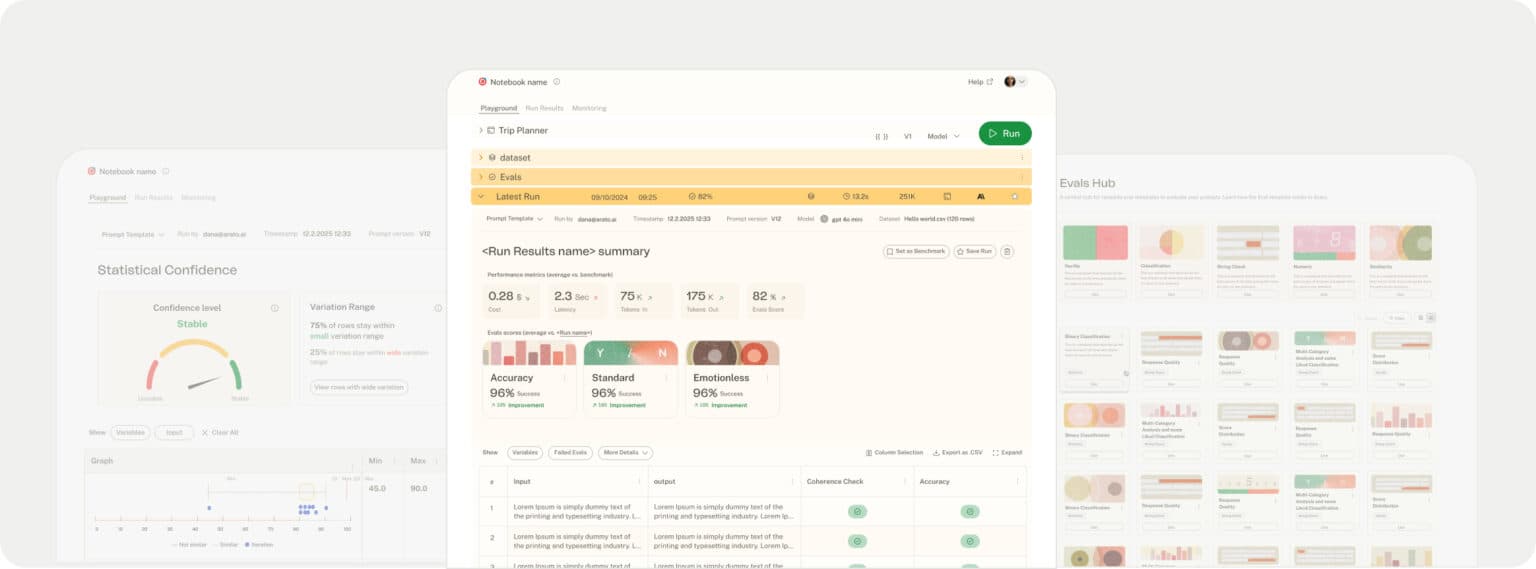The width and height of the screenshot is (1536, 569).
Task: Expand the Trip Planner section
Action: 481,131
